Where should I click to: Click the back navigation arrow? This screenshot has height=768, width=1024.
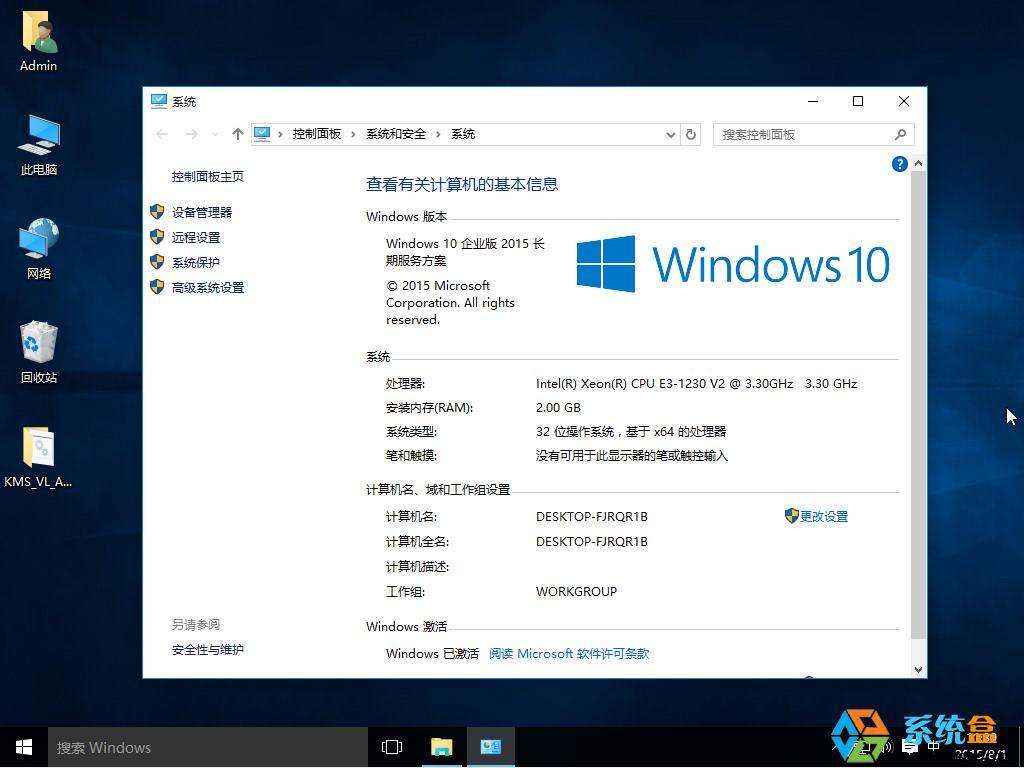[x=161, y=133]
